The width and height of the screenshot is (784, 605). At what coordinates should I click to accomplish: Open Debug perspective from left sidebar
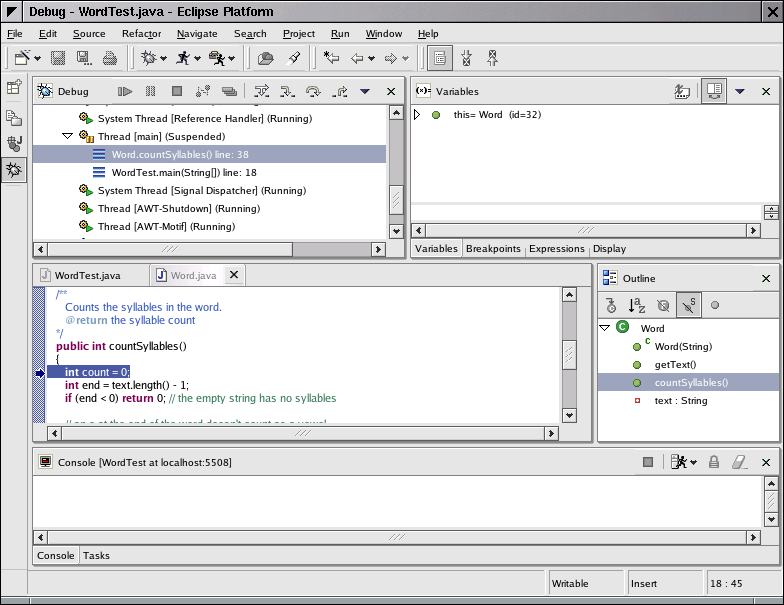click(14, 170)
